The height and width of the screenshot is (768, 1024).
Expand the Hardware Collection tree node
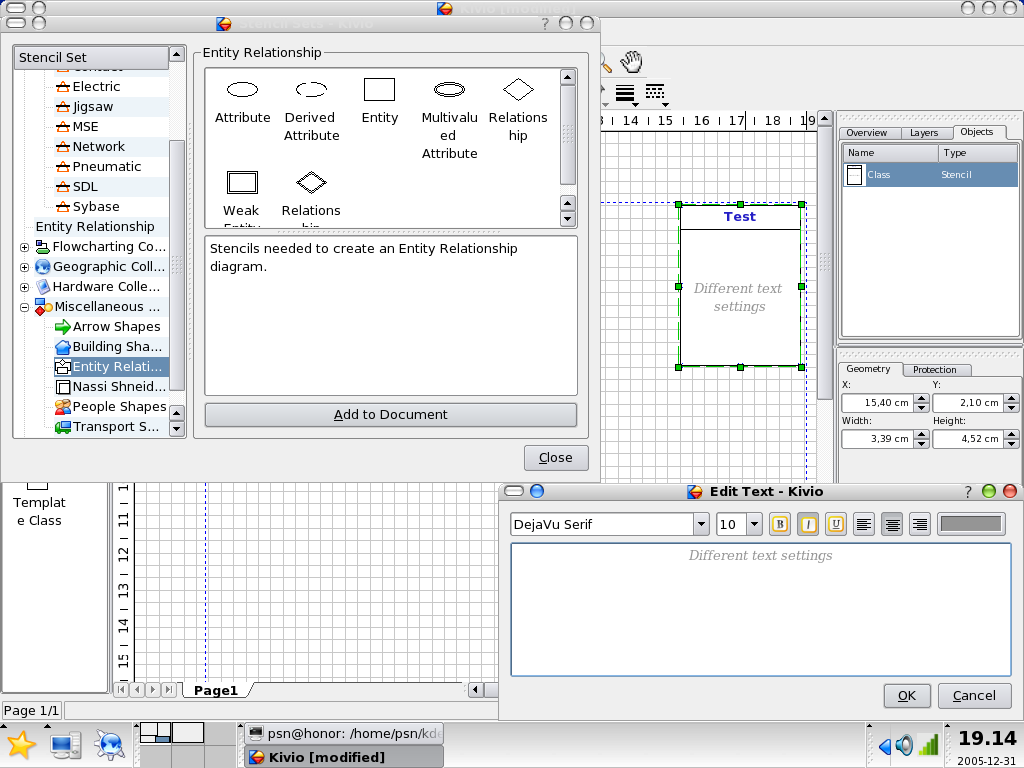24,287
